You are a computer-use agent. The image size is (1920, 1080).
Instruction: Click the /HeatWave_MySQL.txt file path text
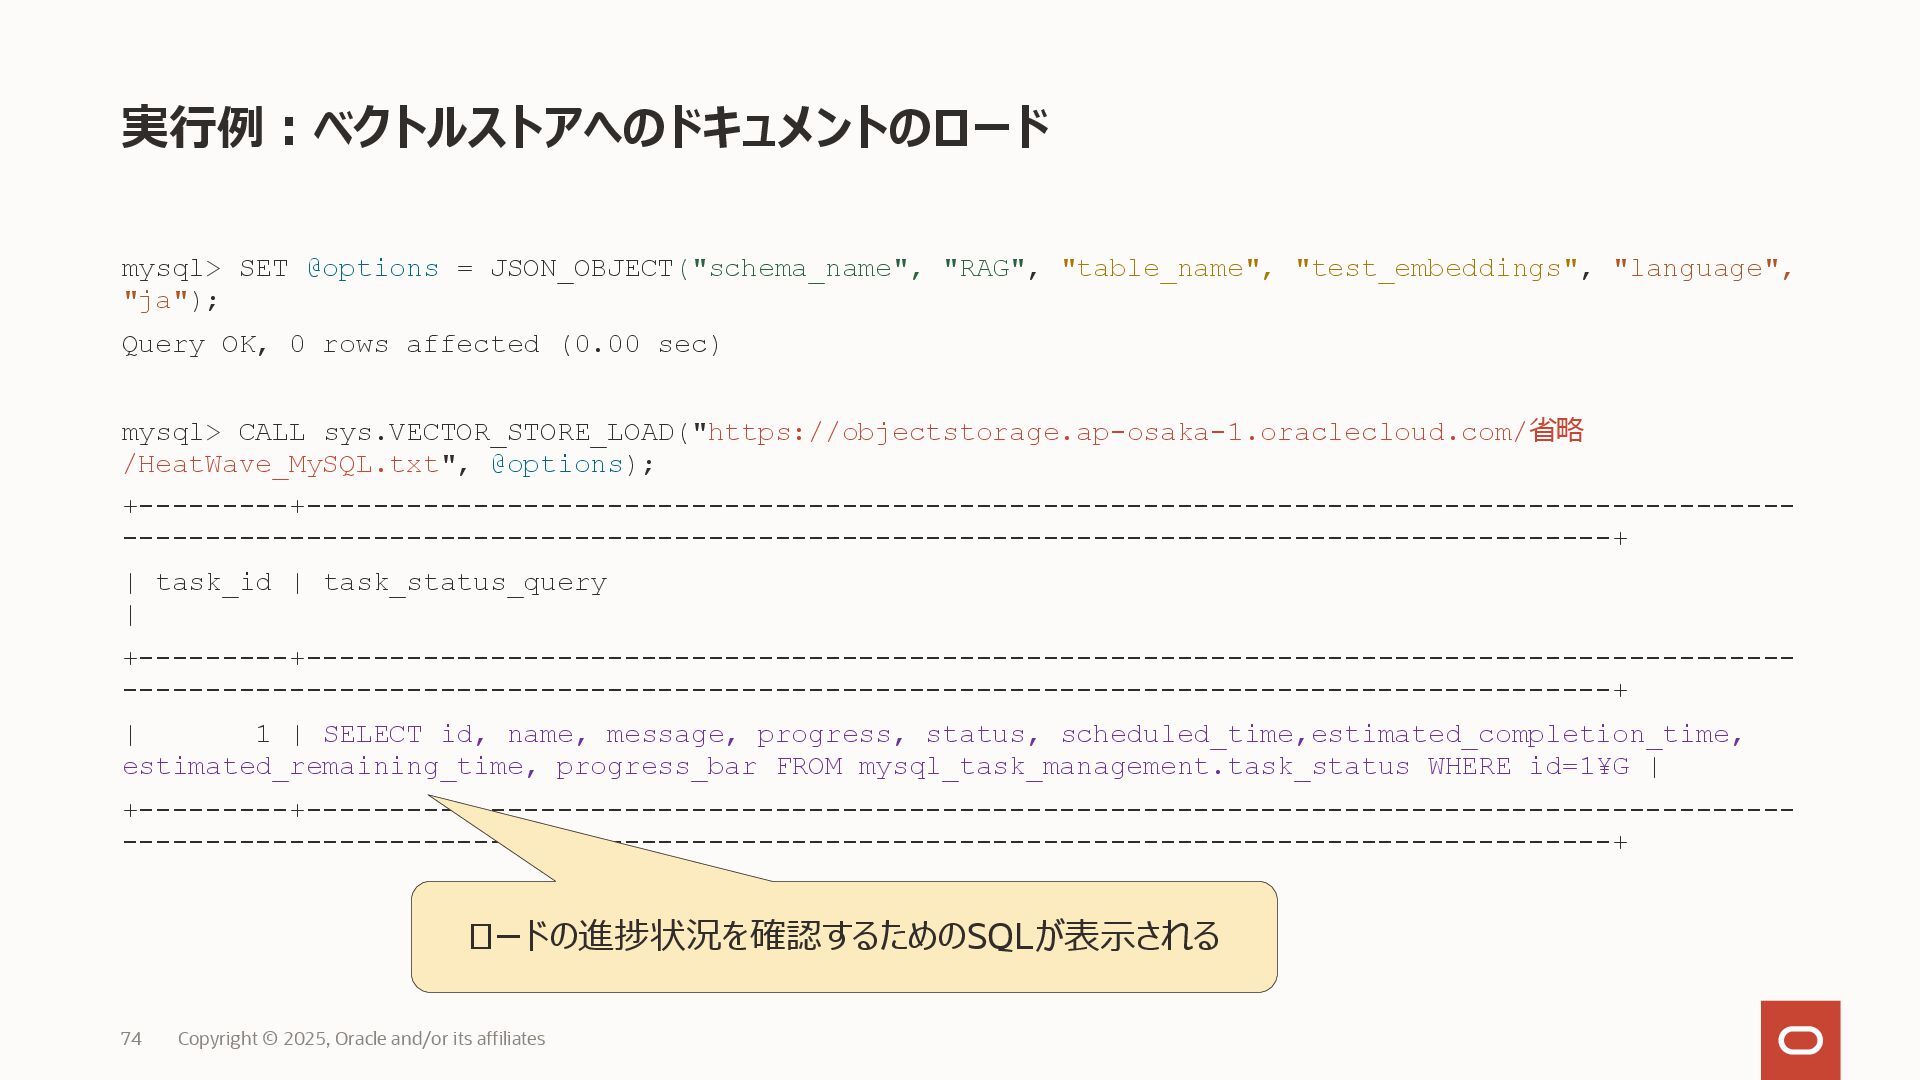click(x=281, y=465)
